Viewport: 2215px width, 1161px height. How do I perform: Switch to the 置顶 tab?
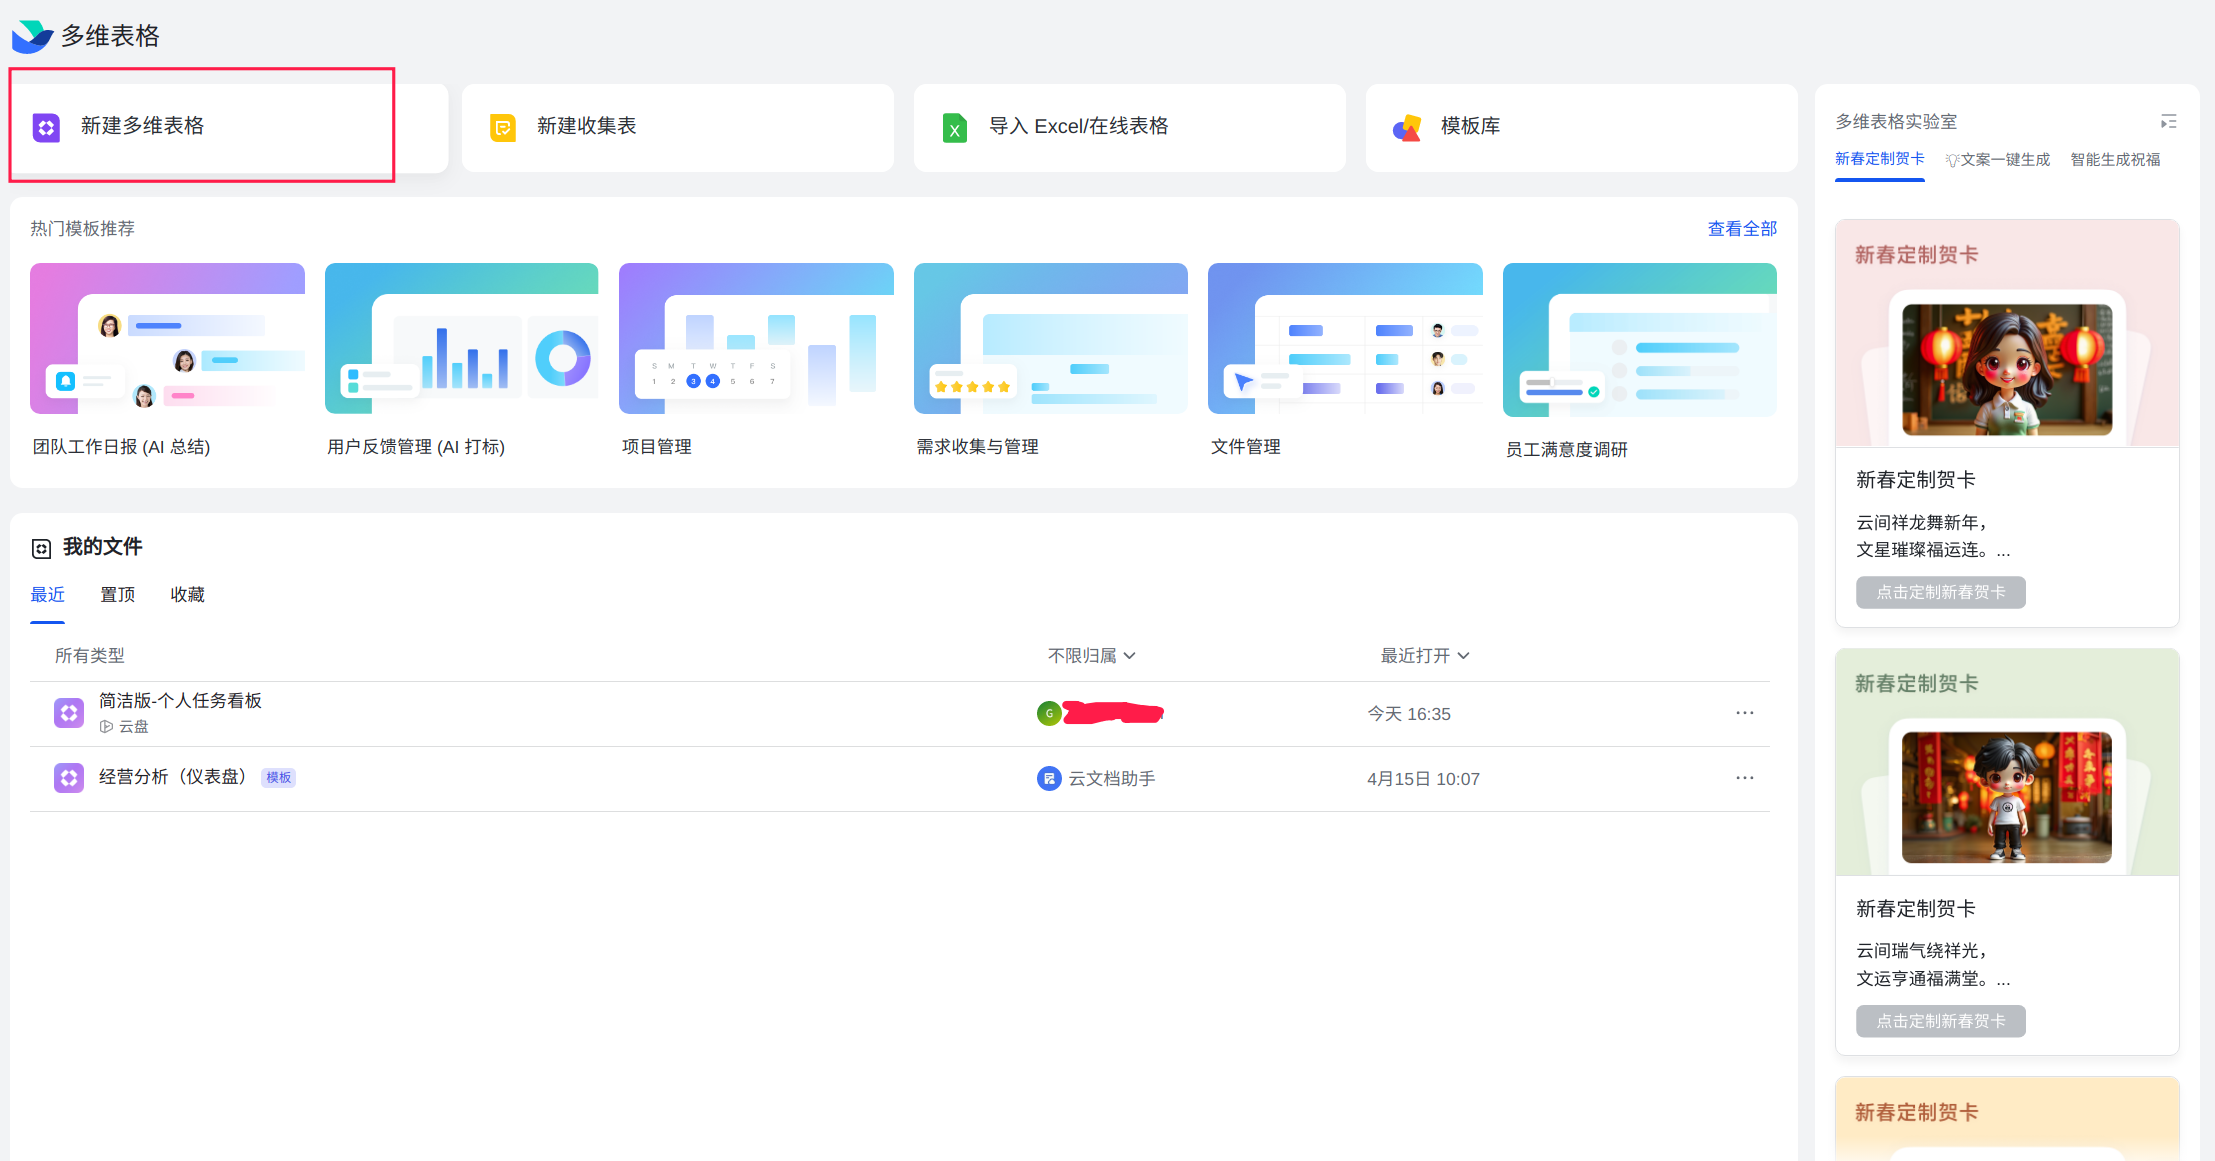(x=117, y=595)
